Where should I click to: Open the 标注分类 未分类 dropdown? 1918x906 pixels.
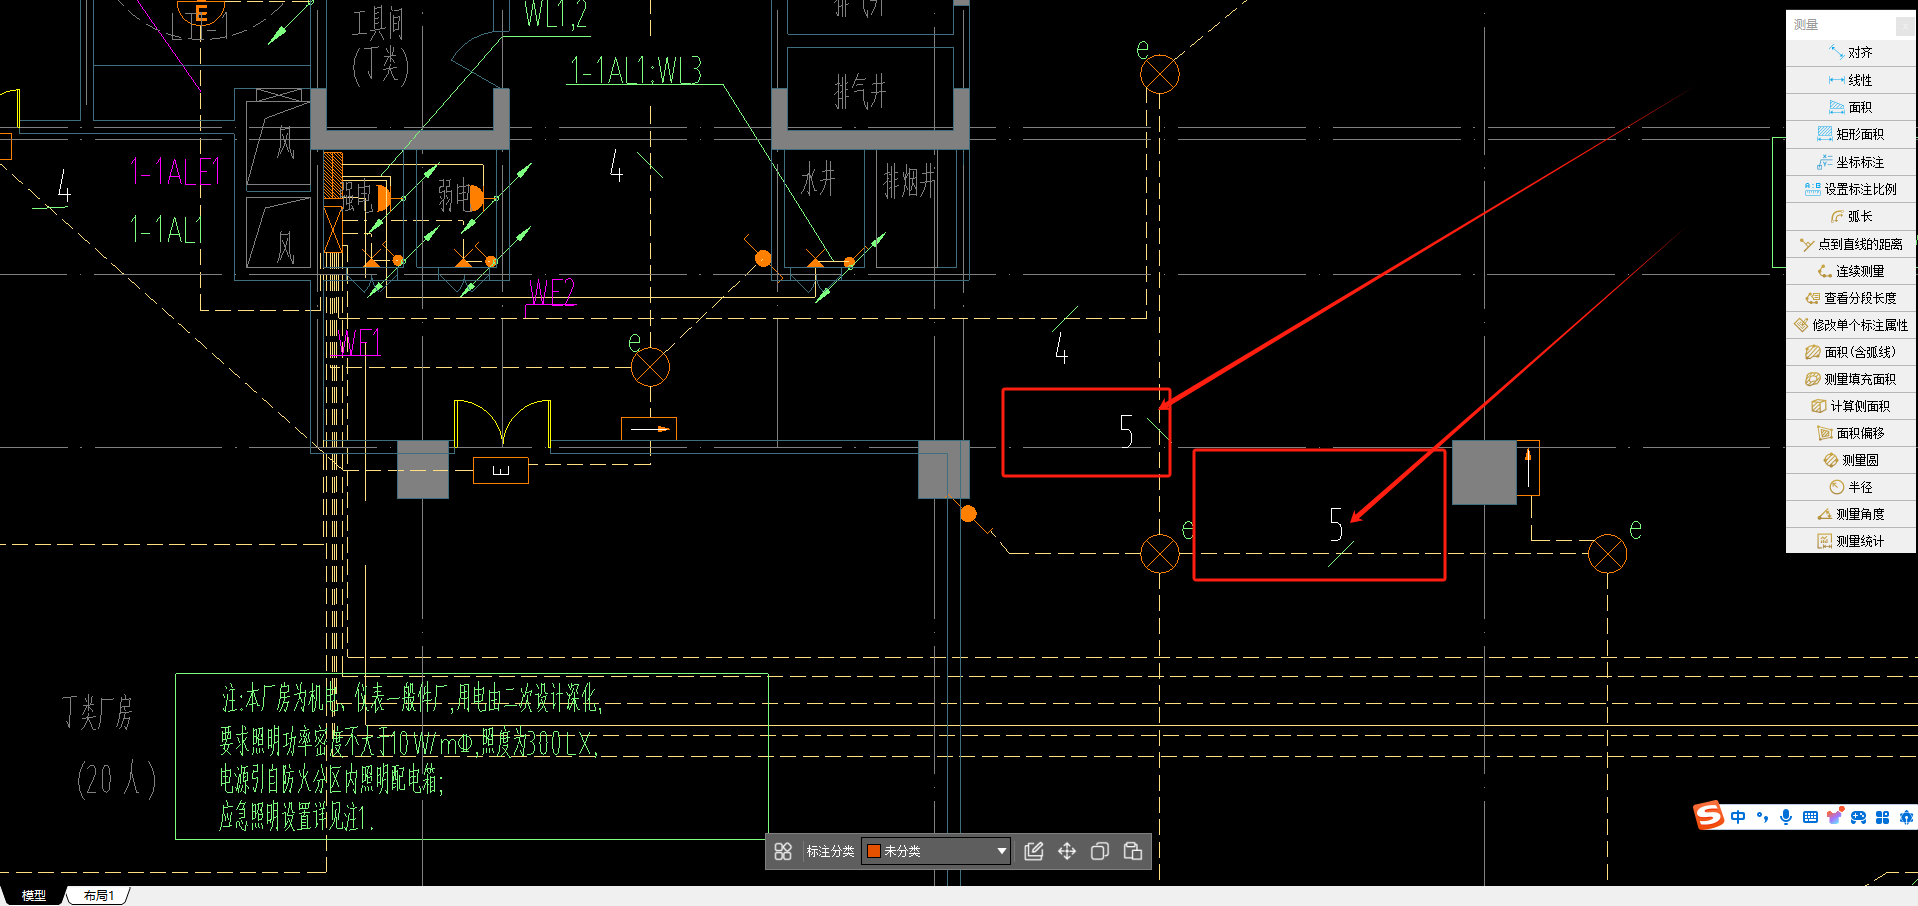tap(936, 851)
